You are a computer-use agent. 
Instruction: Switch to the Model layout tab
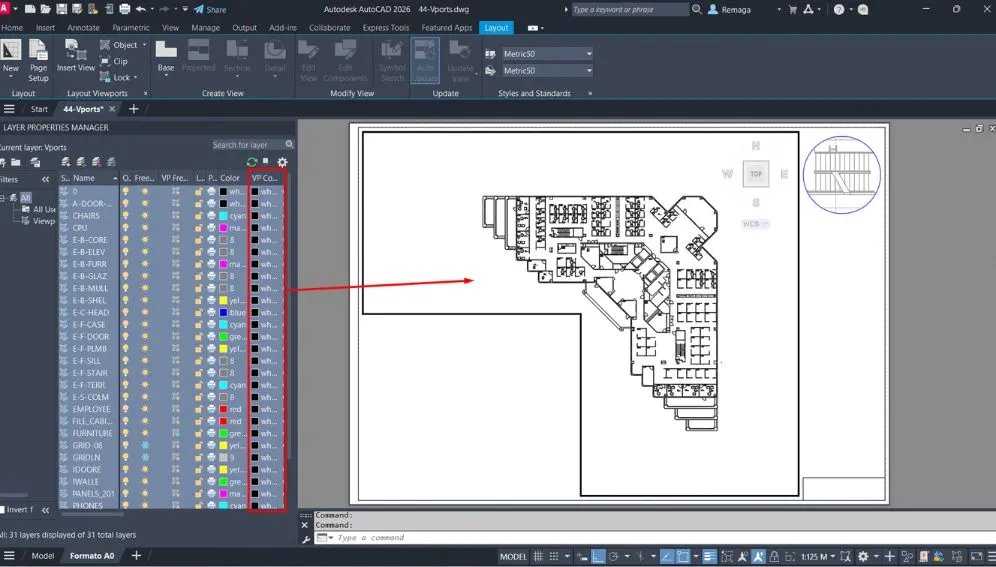[43, 556]
